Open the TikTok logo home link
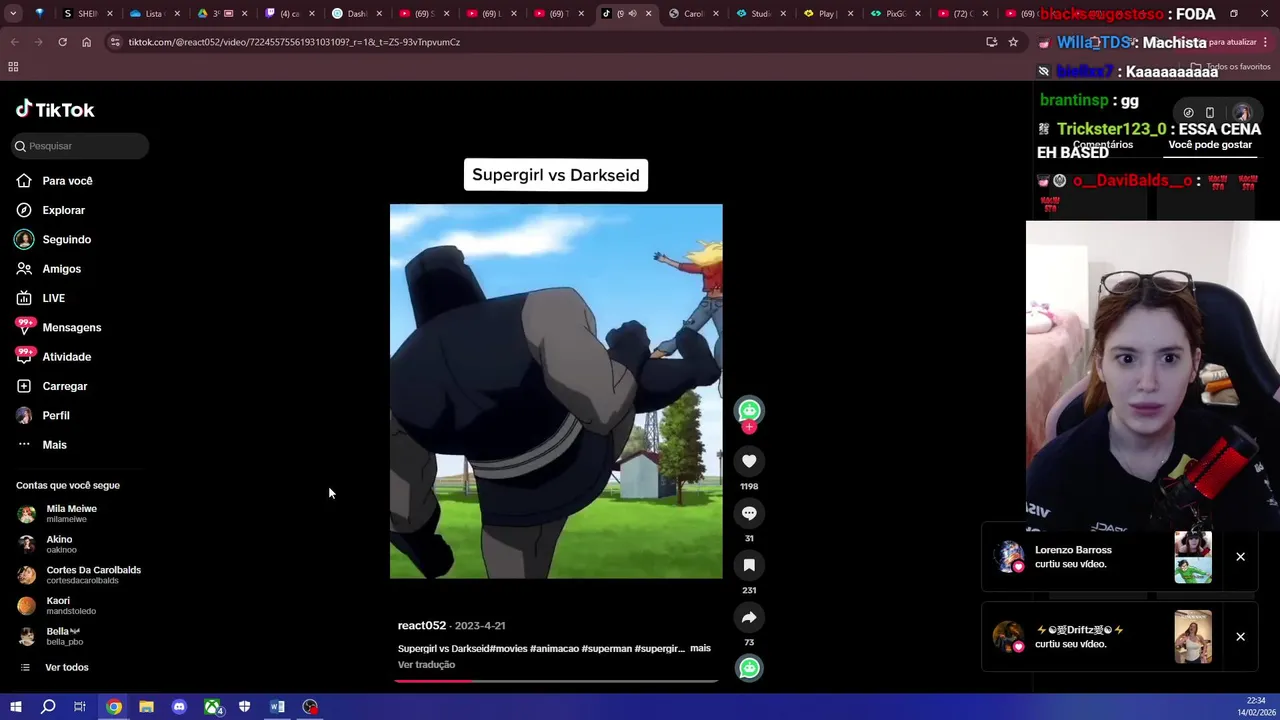The height and width of the screenshot is (720, 1280). [55, 109]
